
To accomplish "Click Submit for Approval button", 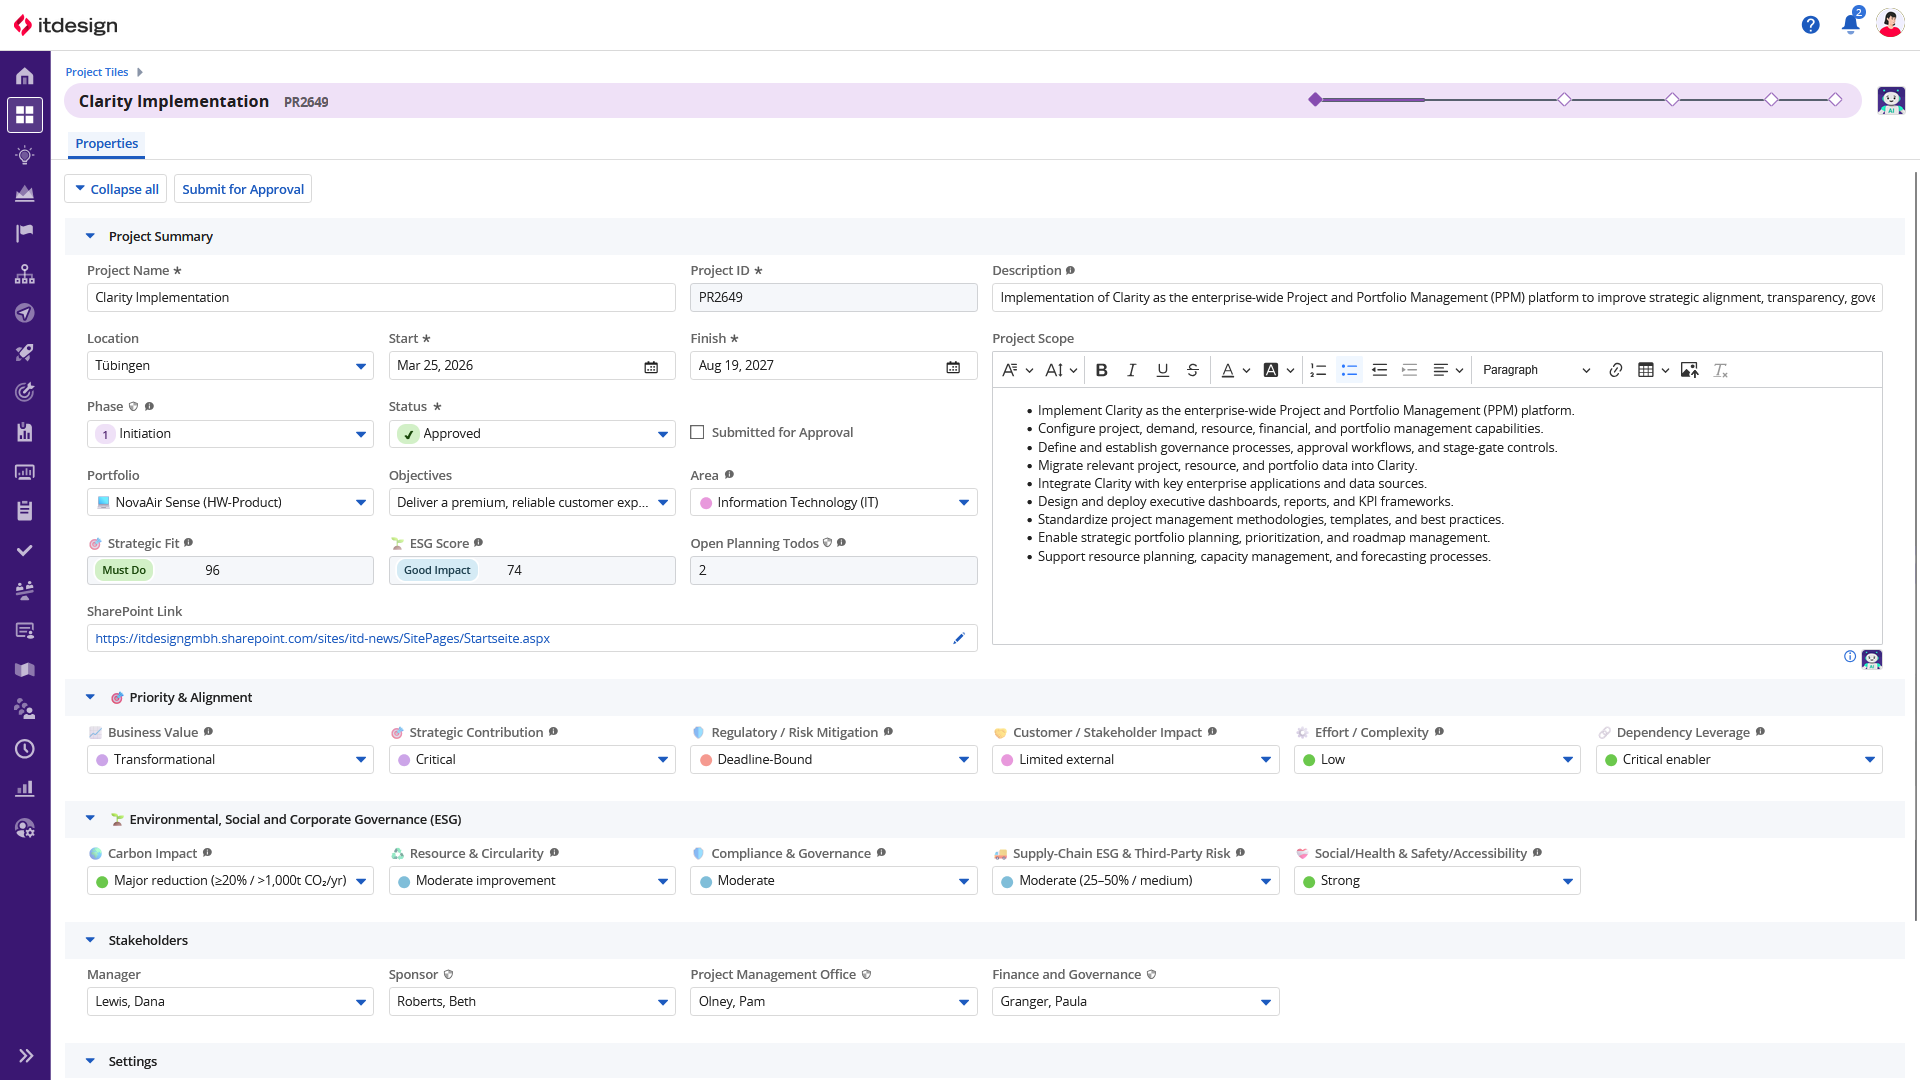I will (243, 189).
